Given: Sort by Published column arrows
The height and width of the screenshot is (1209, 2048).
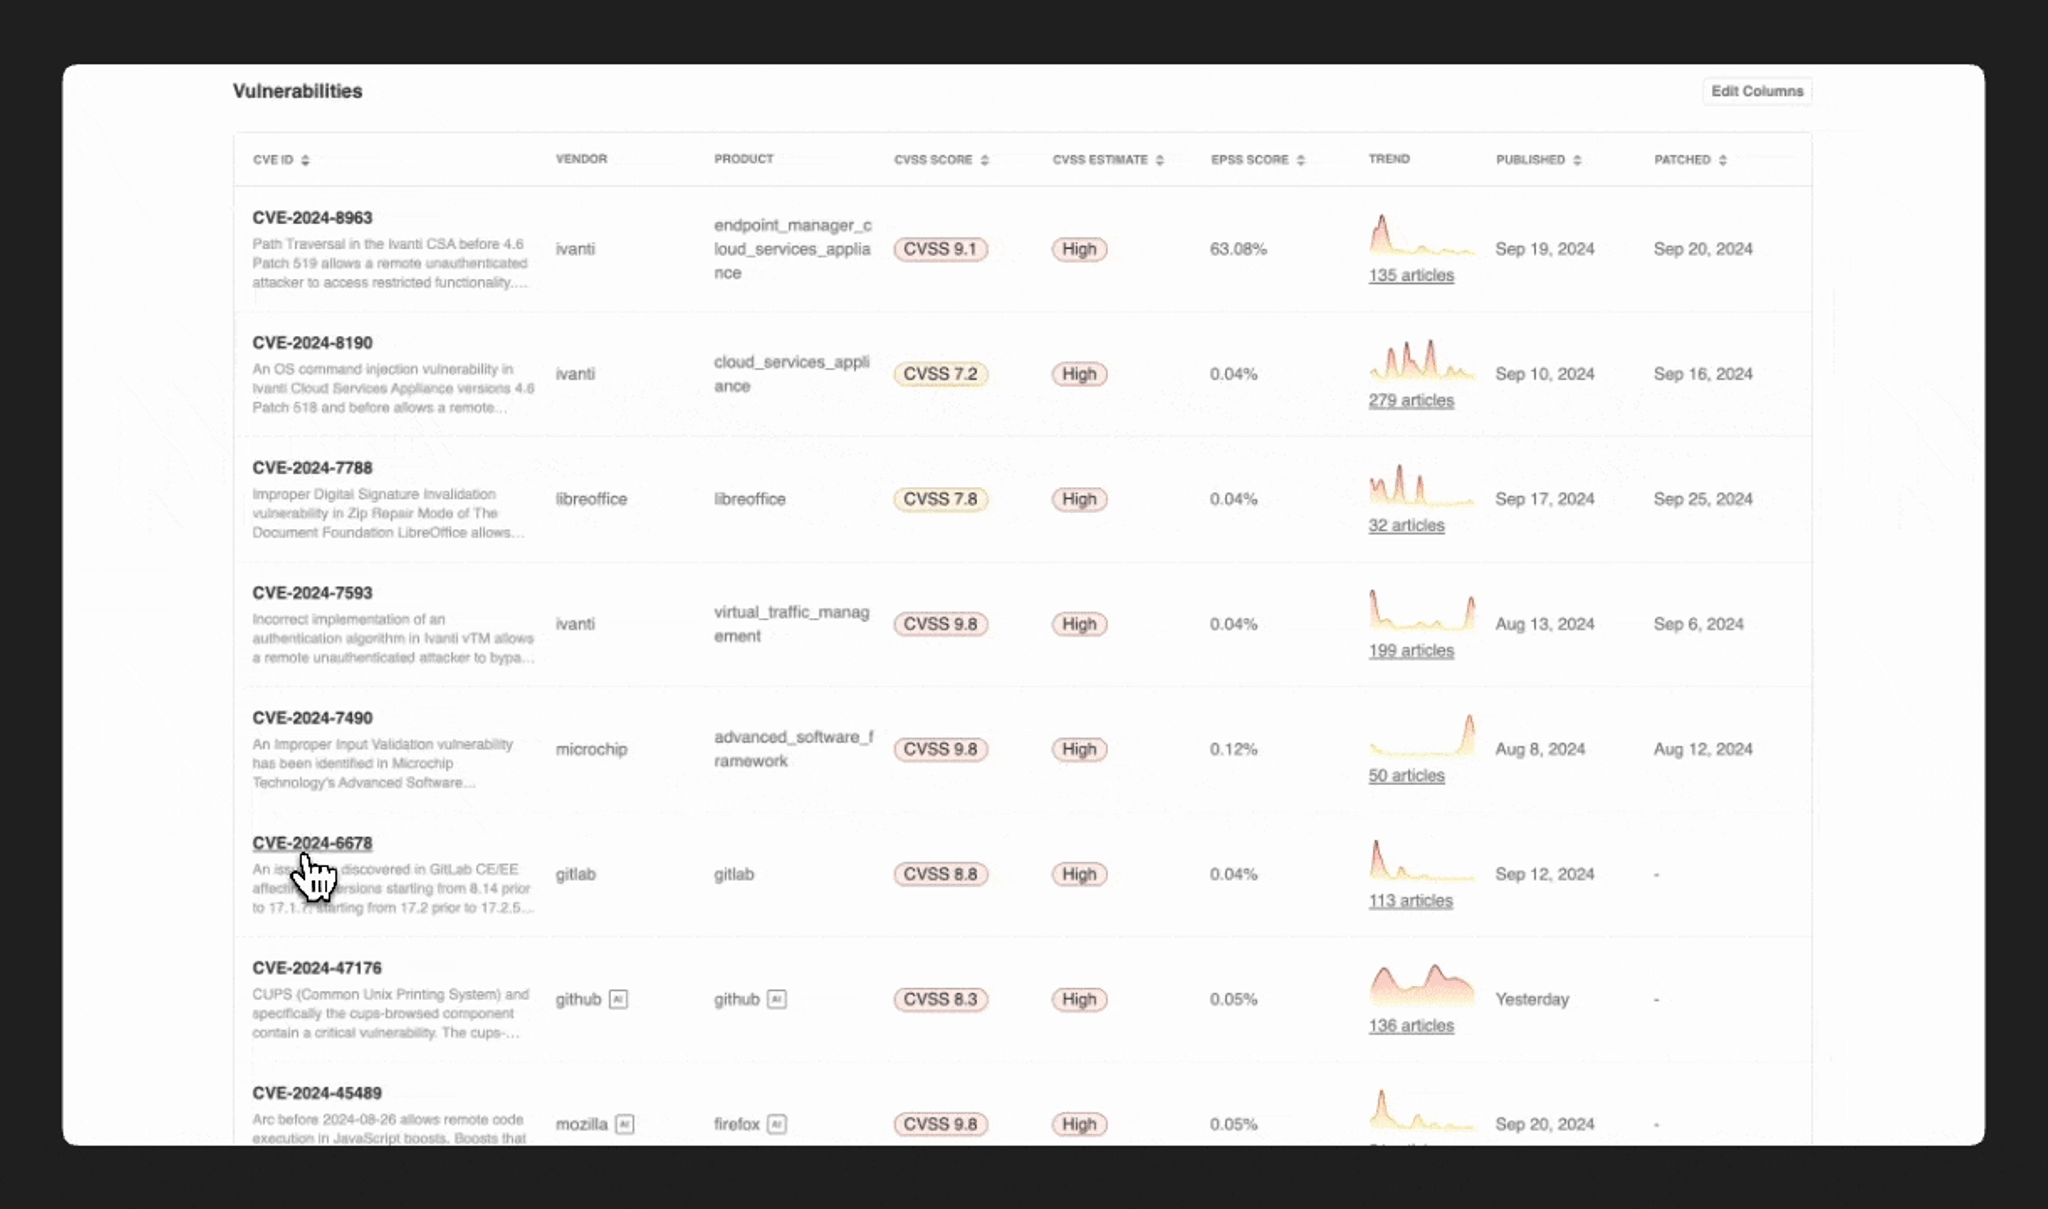Looking at the screenshot, I should click(1577, 160).
